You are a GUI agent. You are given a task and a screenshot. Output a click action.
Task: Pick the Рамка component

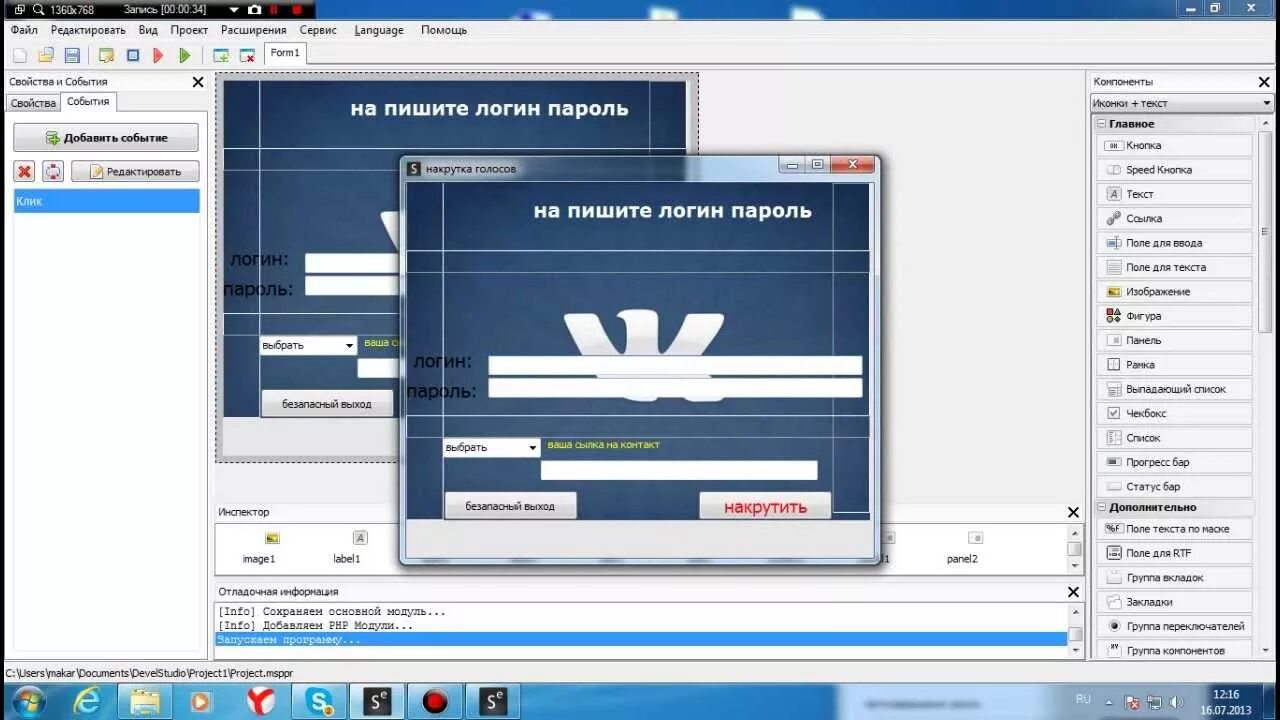tap(1175, 365)
